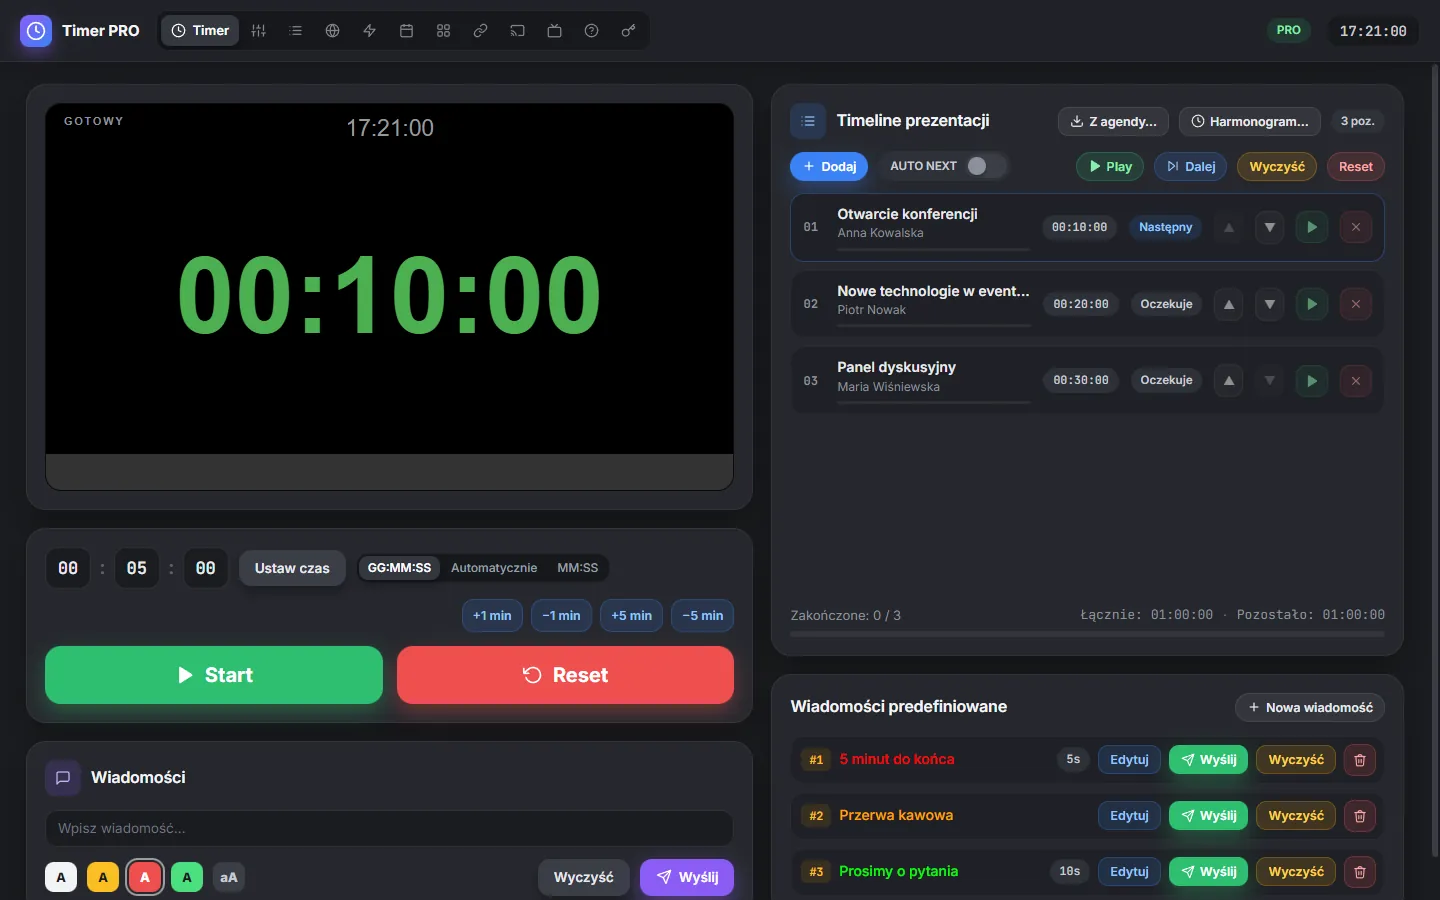
Task: Move Otwarcie konferencji down in timeline
Action: 1270,227
